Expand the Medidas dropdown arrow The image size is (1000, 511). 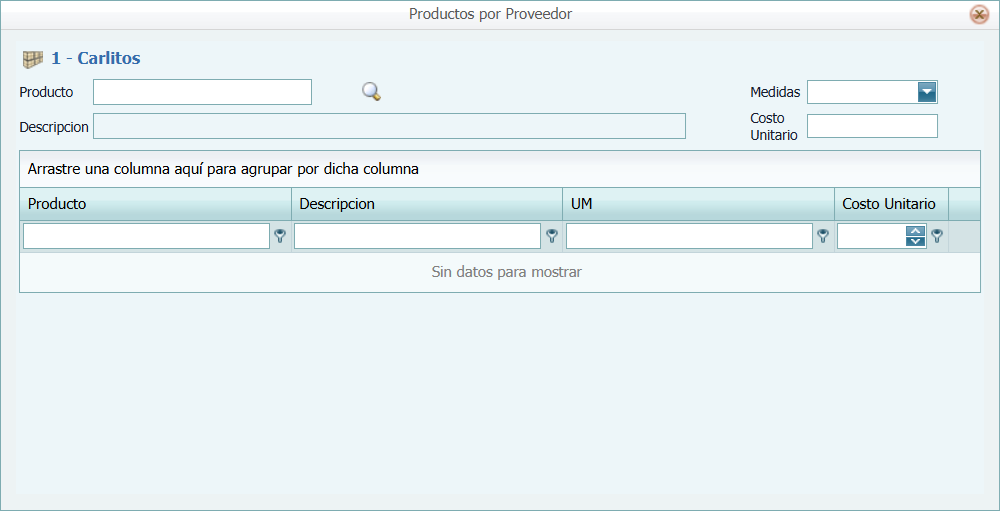point(926,92)
